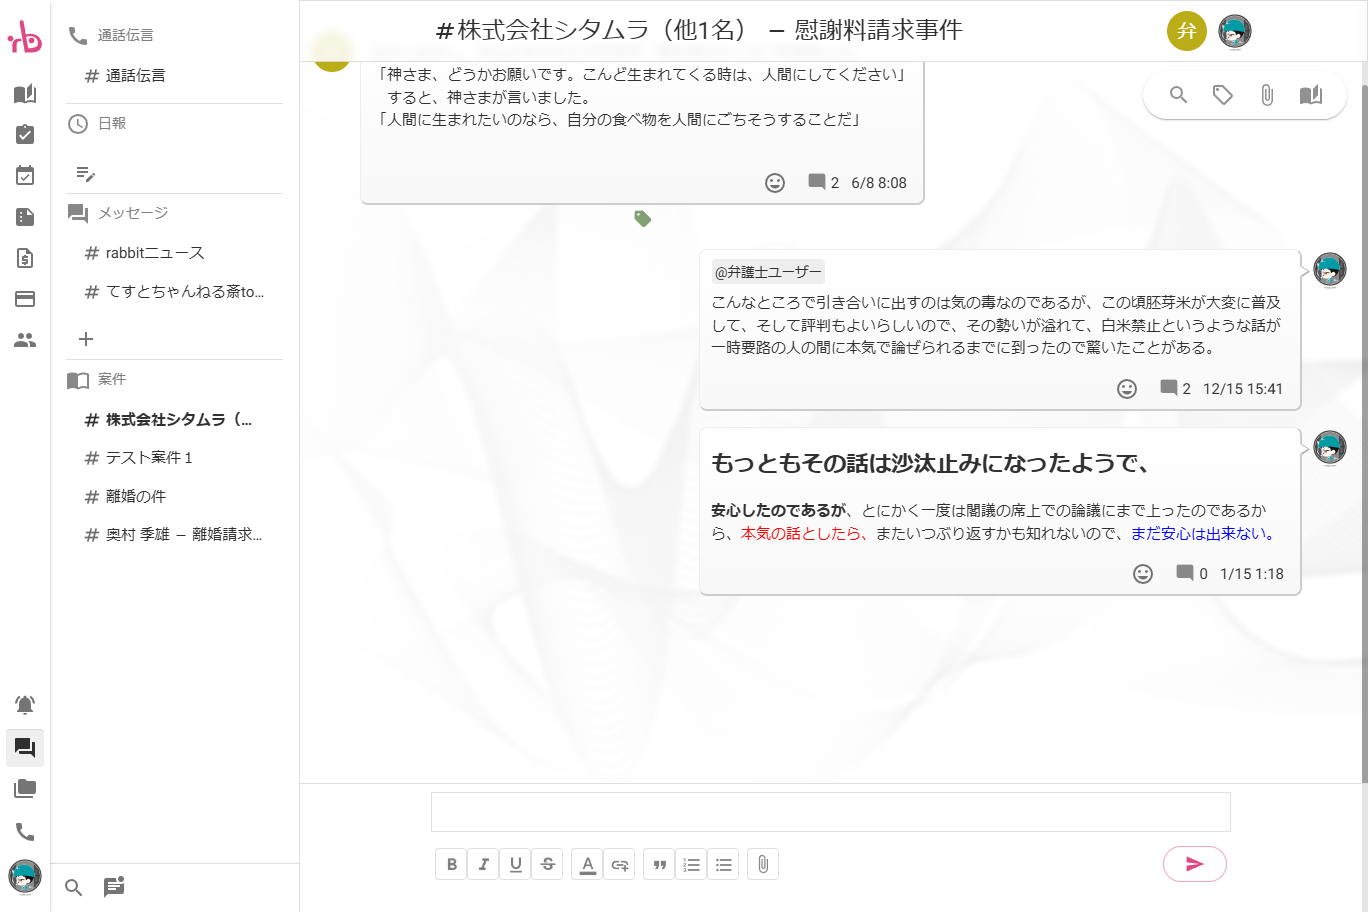This screenshot has height=912, width=1368.
Task: Click the notification bell icon
Action: pyautogui.click(x=25, y=705)
